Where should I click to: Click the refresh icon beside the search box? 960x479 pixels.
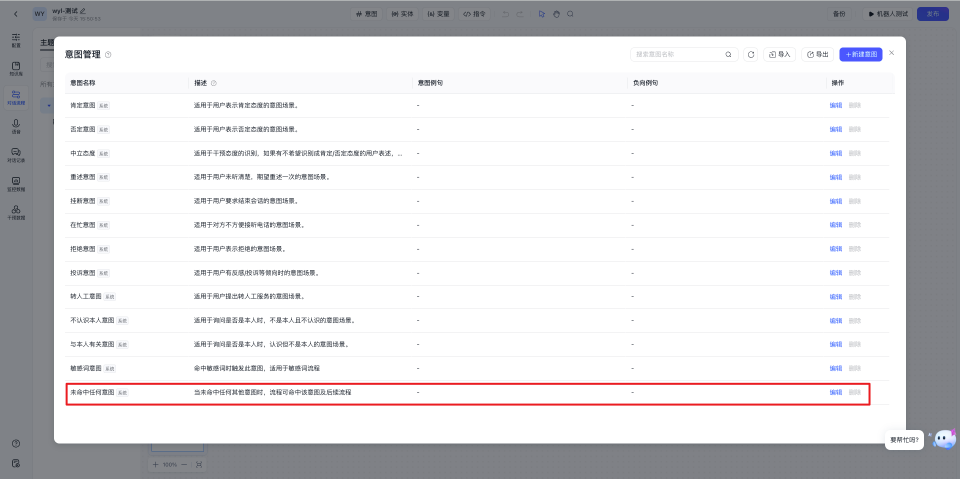[x=751, y=54]
